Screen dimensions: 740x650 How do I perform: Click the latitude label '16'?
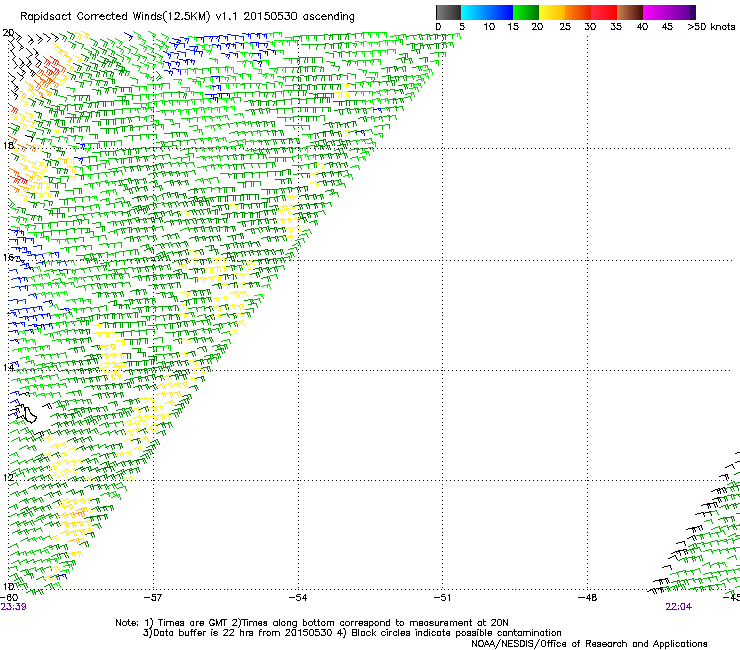(x=8, y=257)
